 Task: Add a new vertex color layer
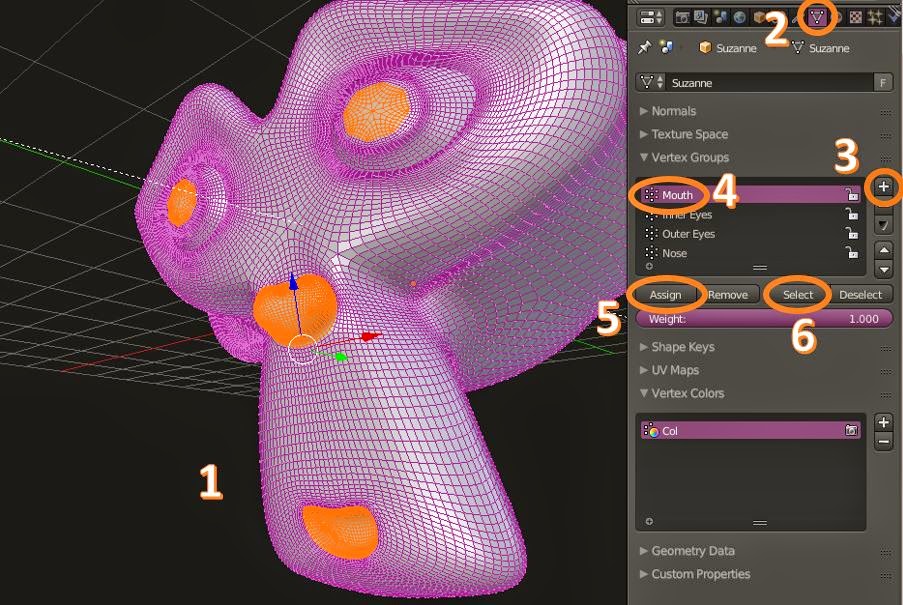click(884, 422)
